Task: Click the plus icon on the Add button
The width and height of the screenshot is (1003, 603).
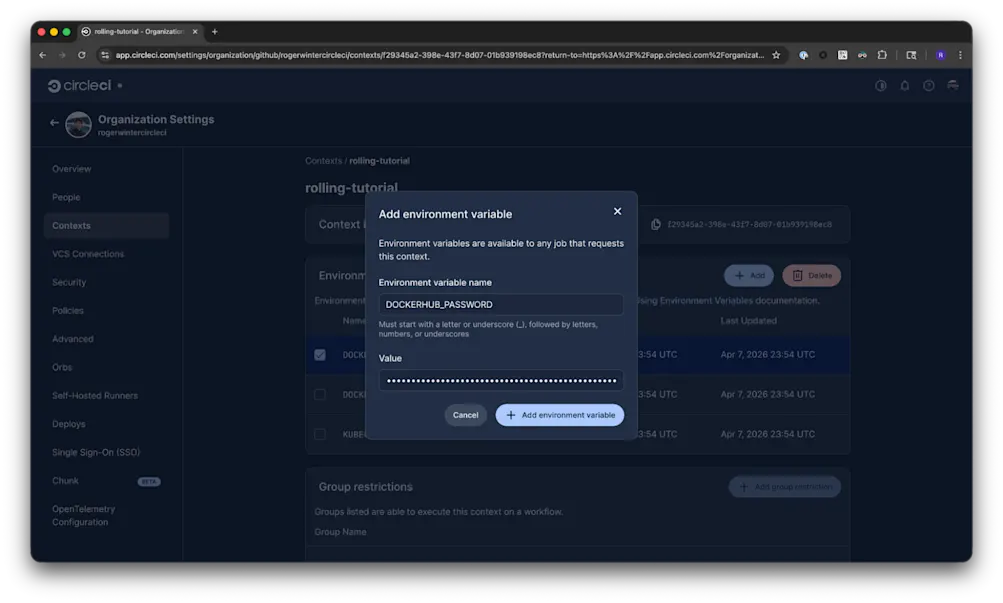Action: click(x=737, y=275)
